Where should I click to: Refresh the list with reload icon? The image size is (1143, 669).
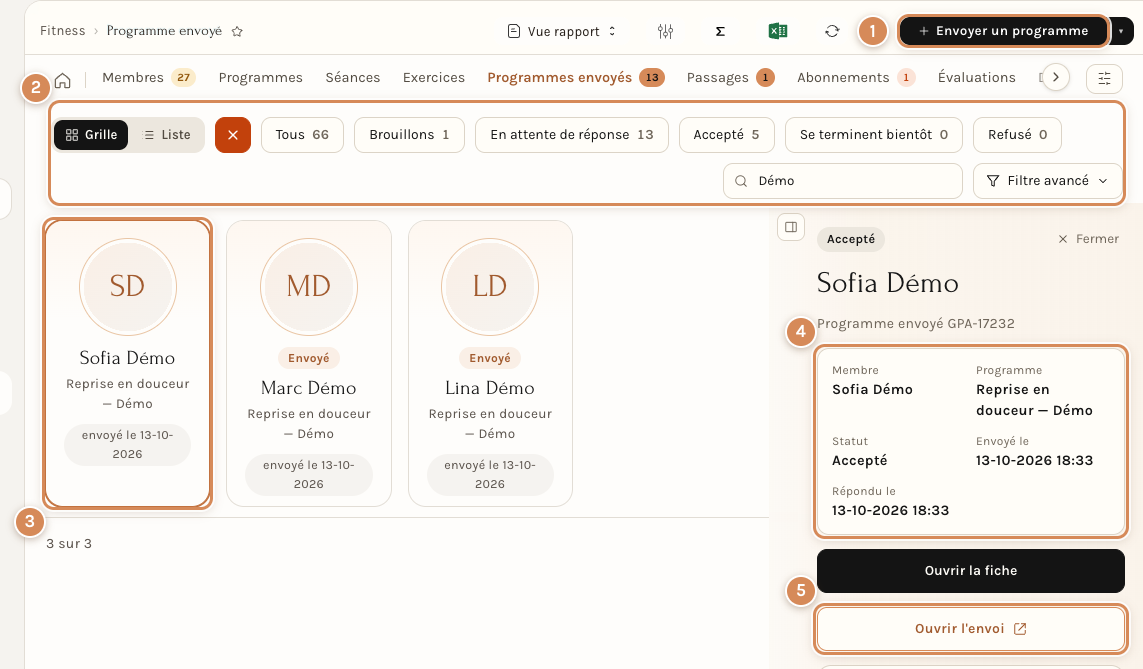click(x=832, y=31)
